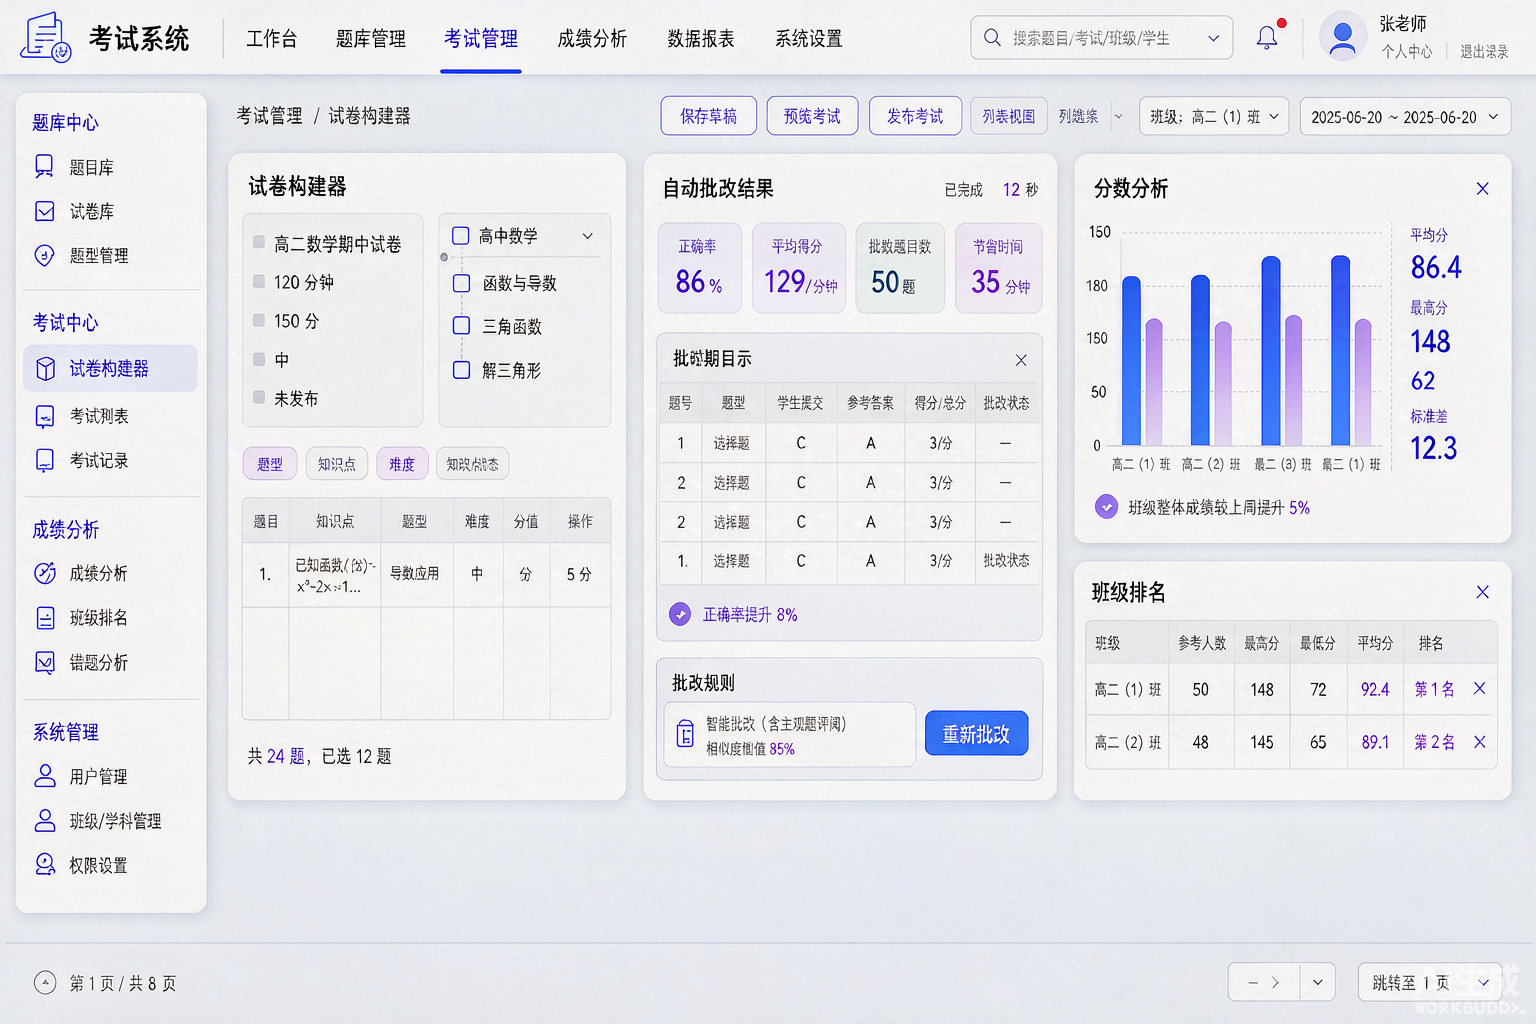Open 成绩分析 sidebar item icon
Image resolution: width=1536 pixels, height=1024 pixels.
coord(45,573)
